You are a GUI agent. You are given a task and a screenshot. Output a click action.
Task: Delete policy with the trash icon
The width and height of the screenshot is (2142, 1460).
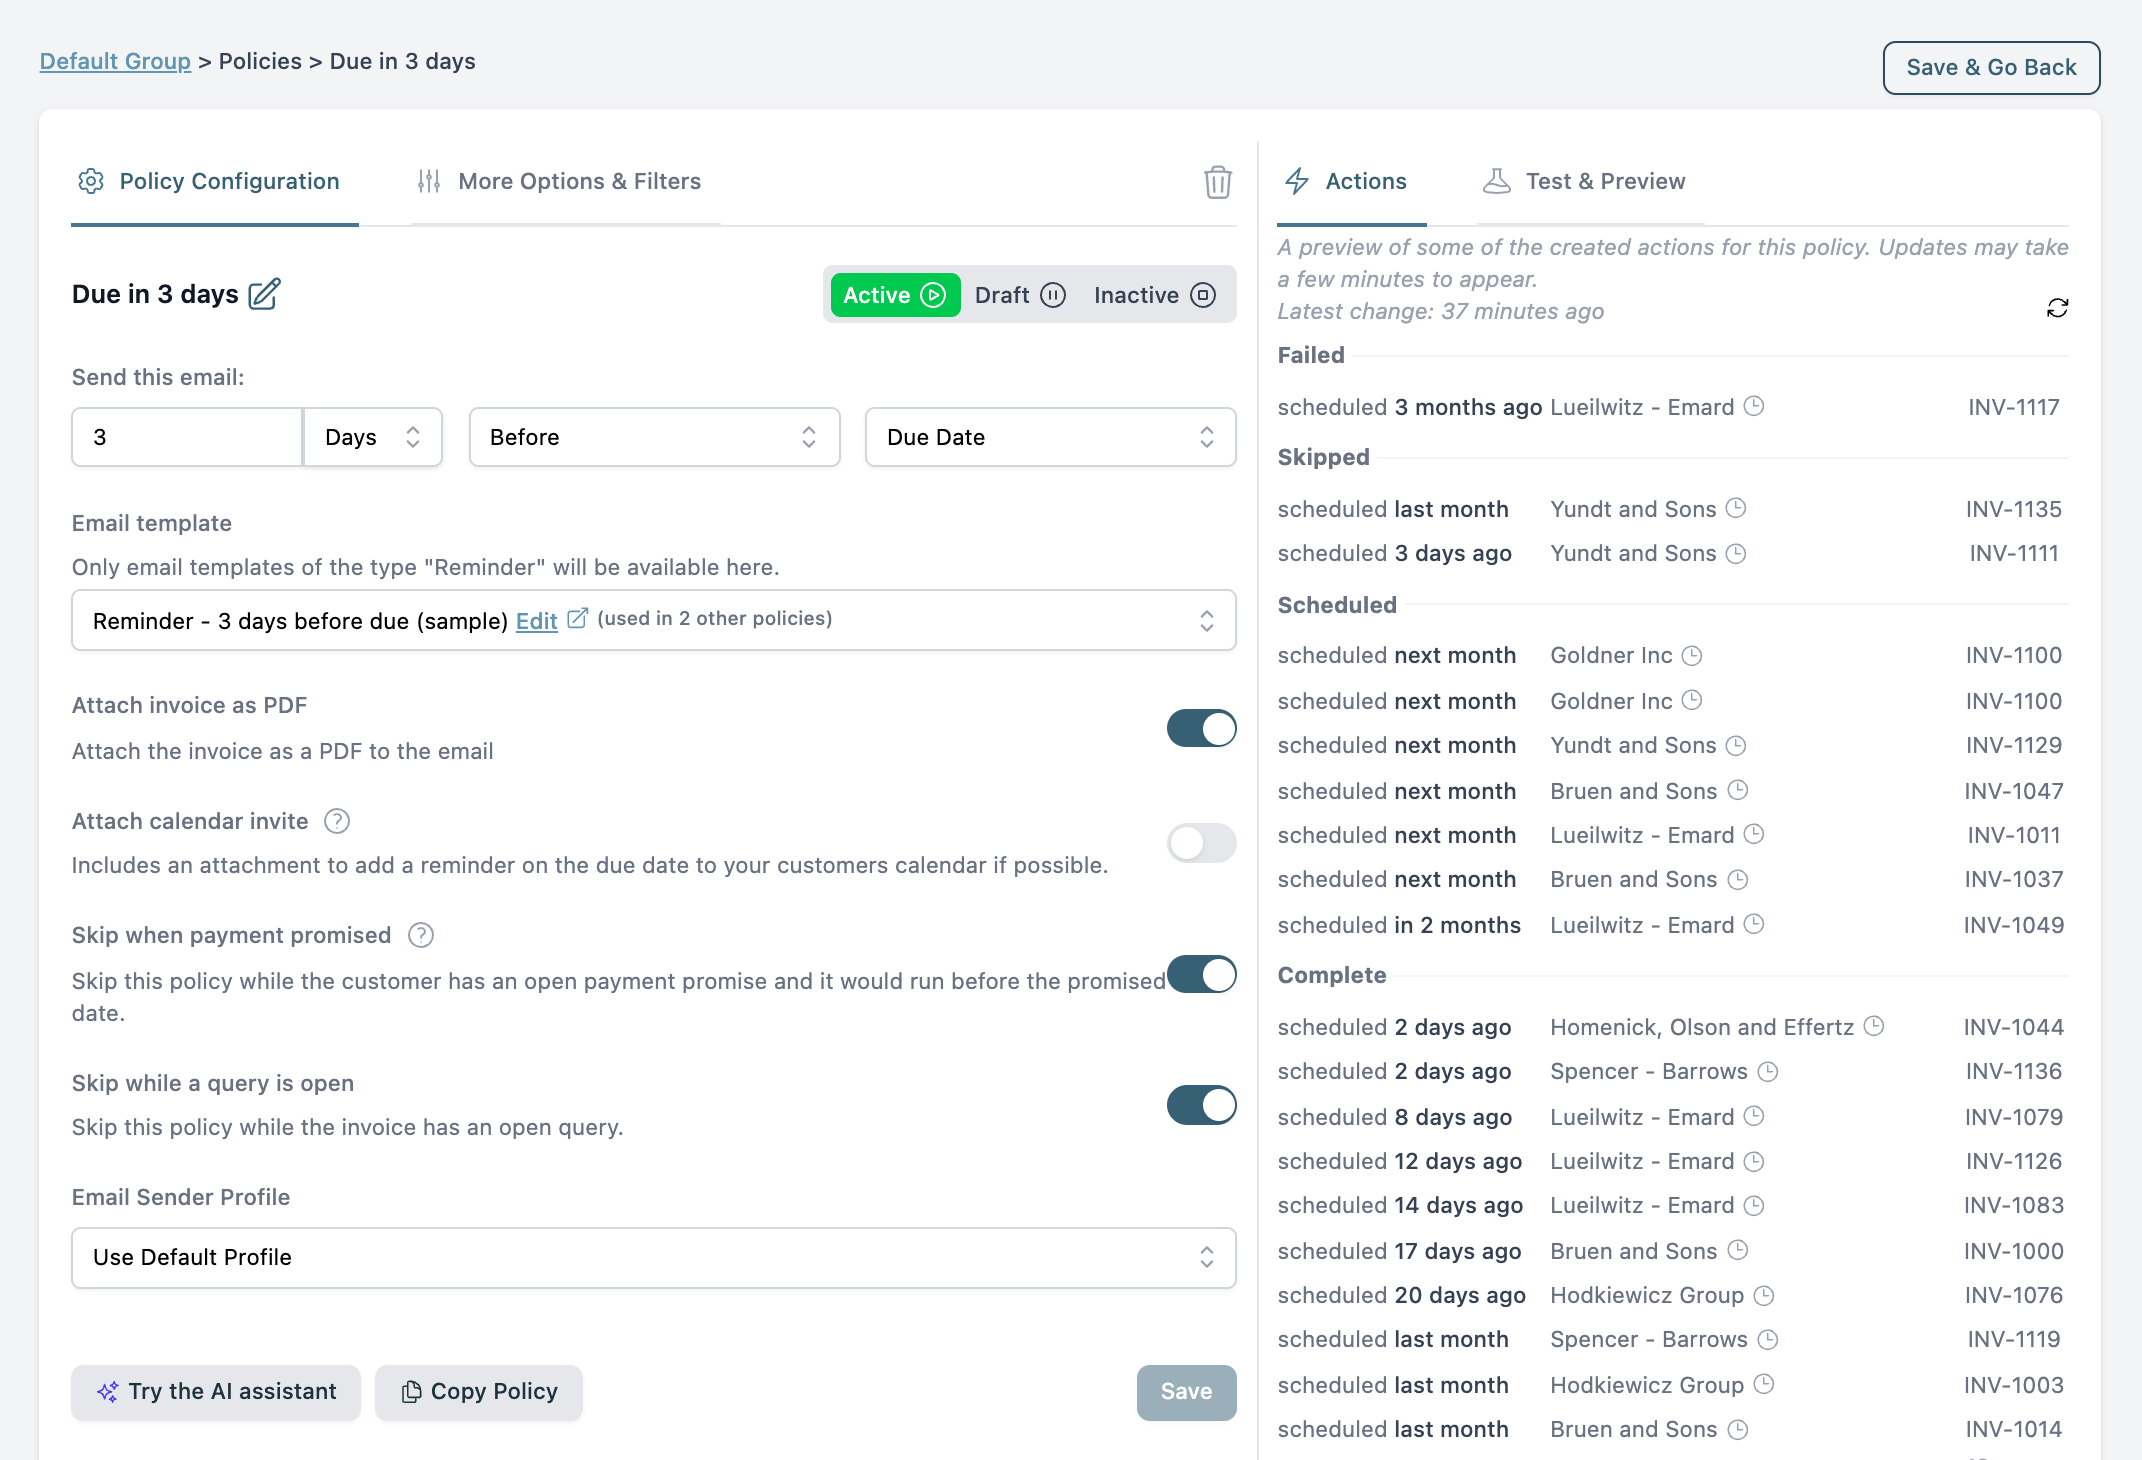coord(1217,182)
